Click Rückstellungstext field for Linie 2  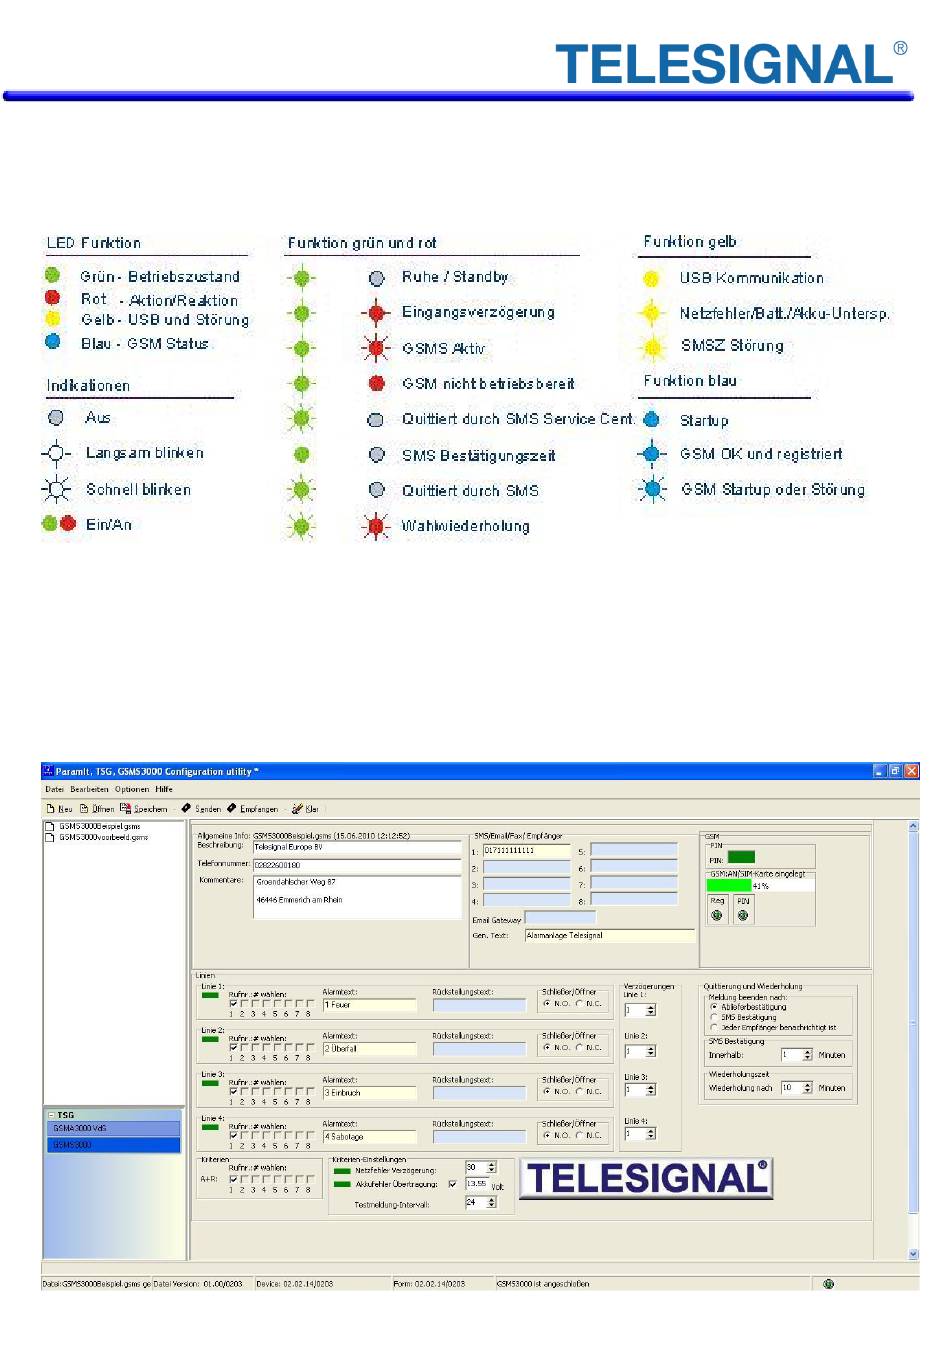click(x=479, y=1048)
